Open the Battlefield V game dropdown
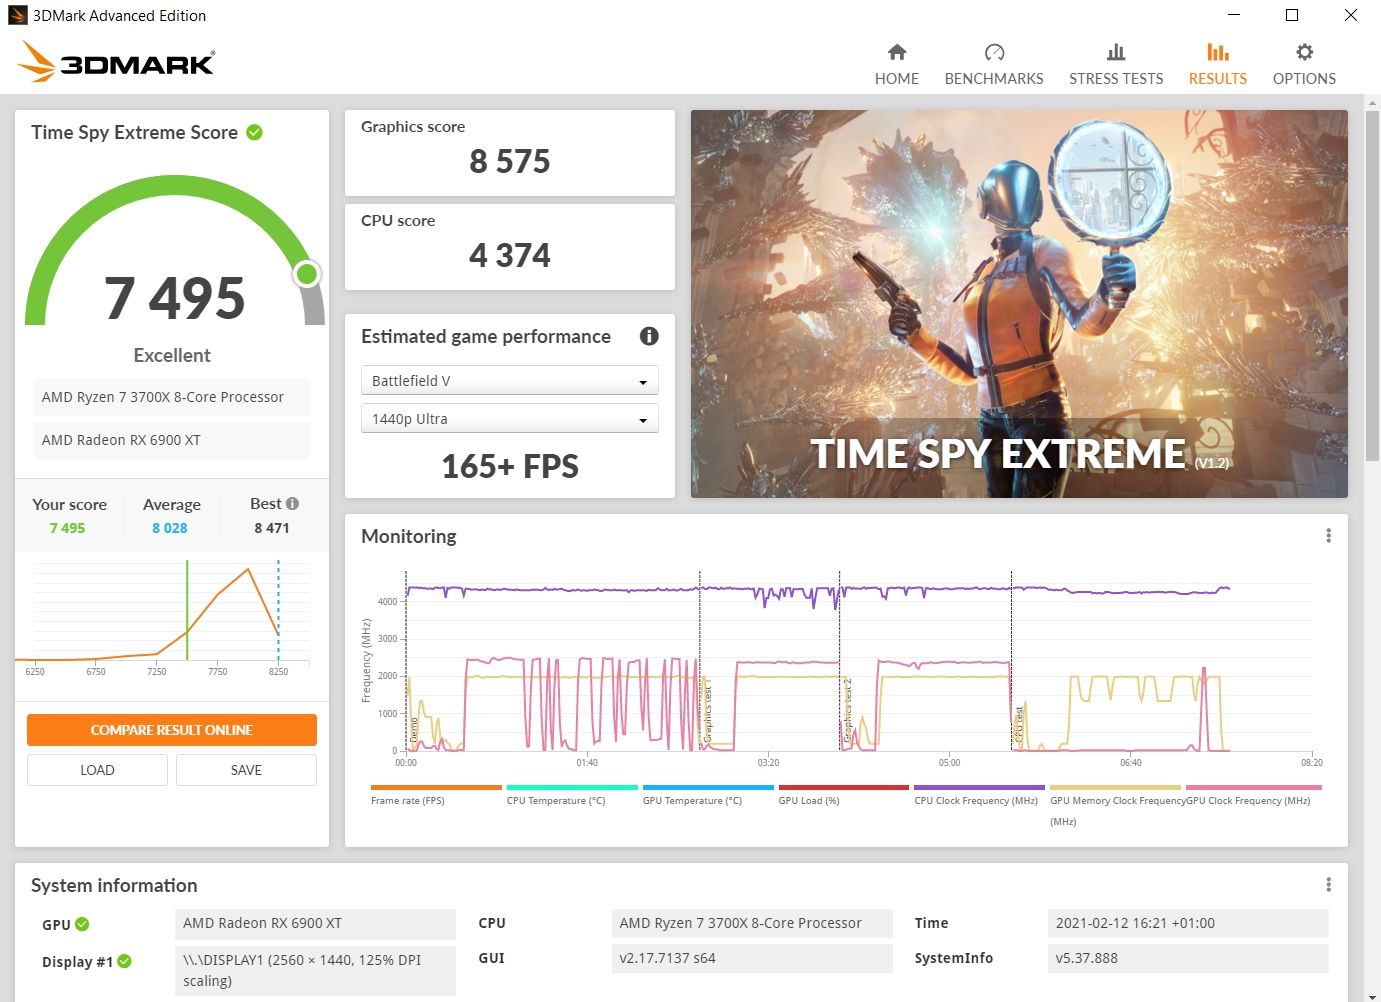 509,381
